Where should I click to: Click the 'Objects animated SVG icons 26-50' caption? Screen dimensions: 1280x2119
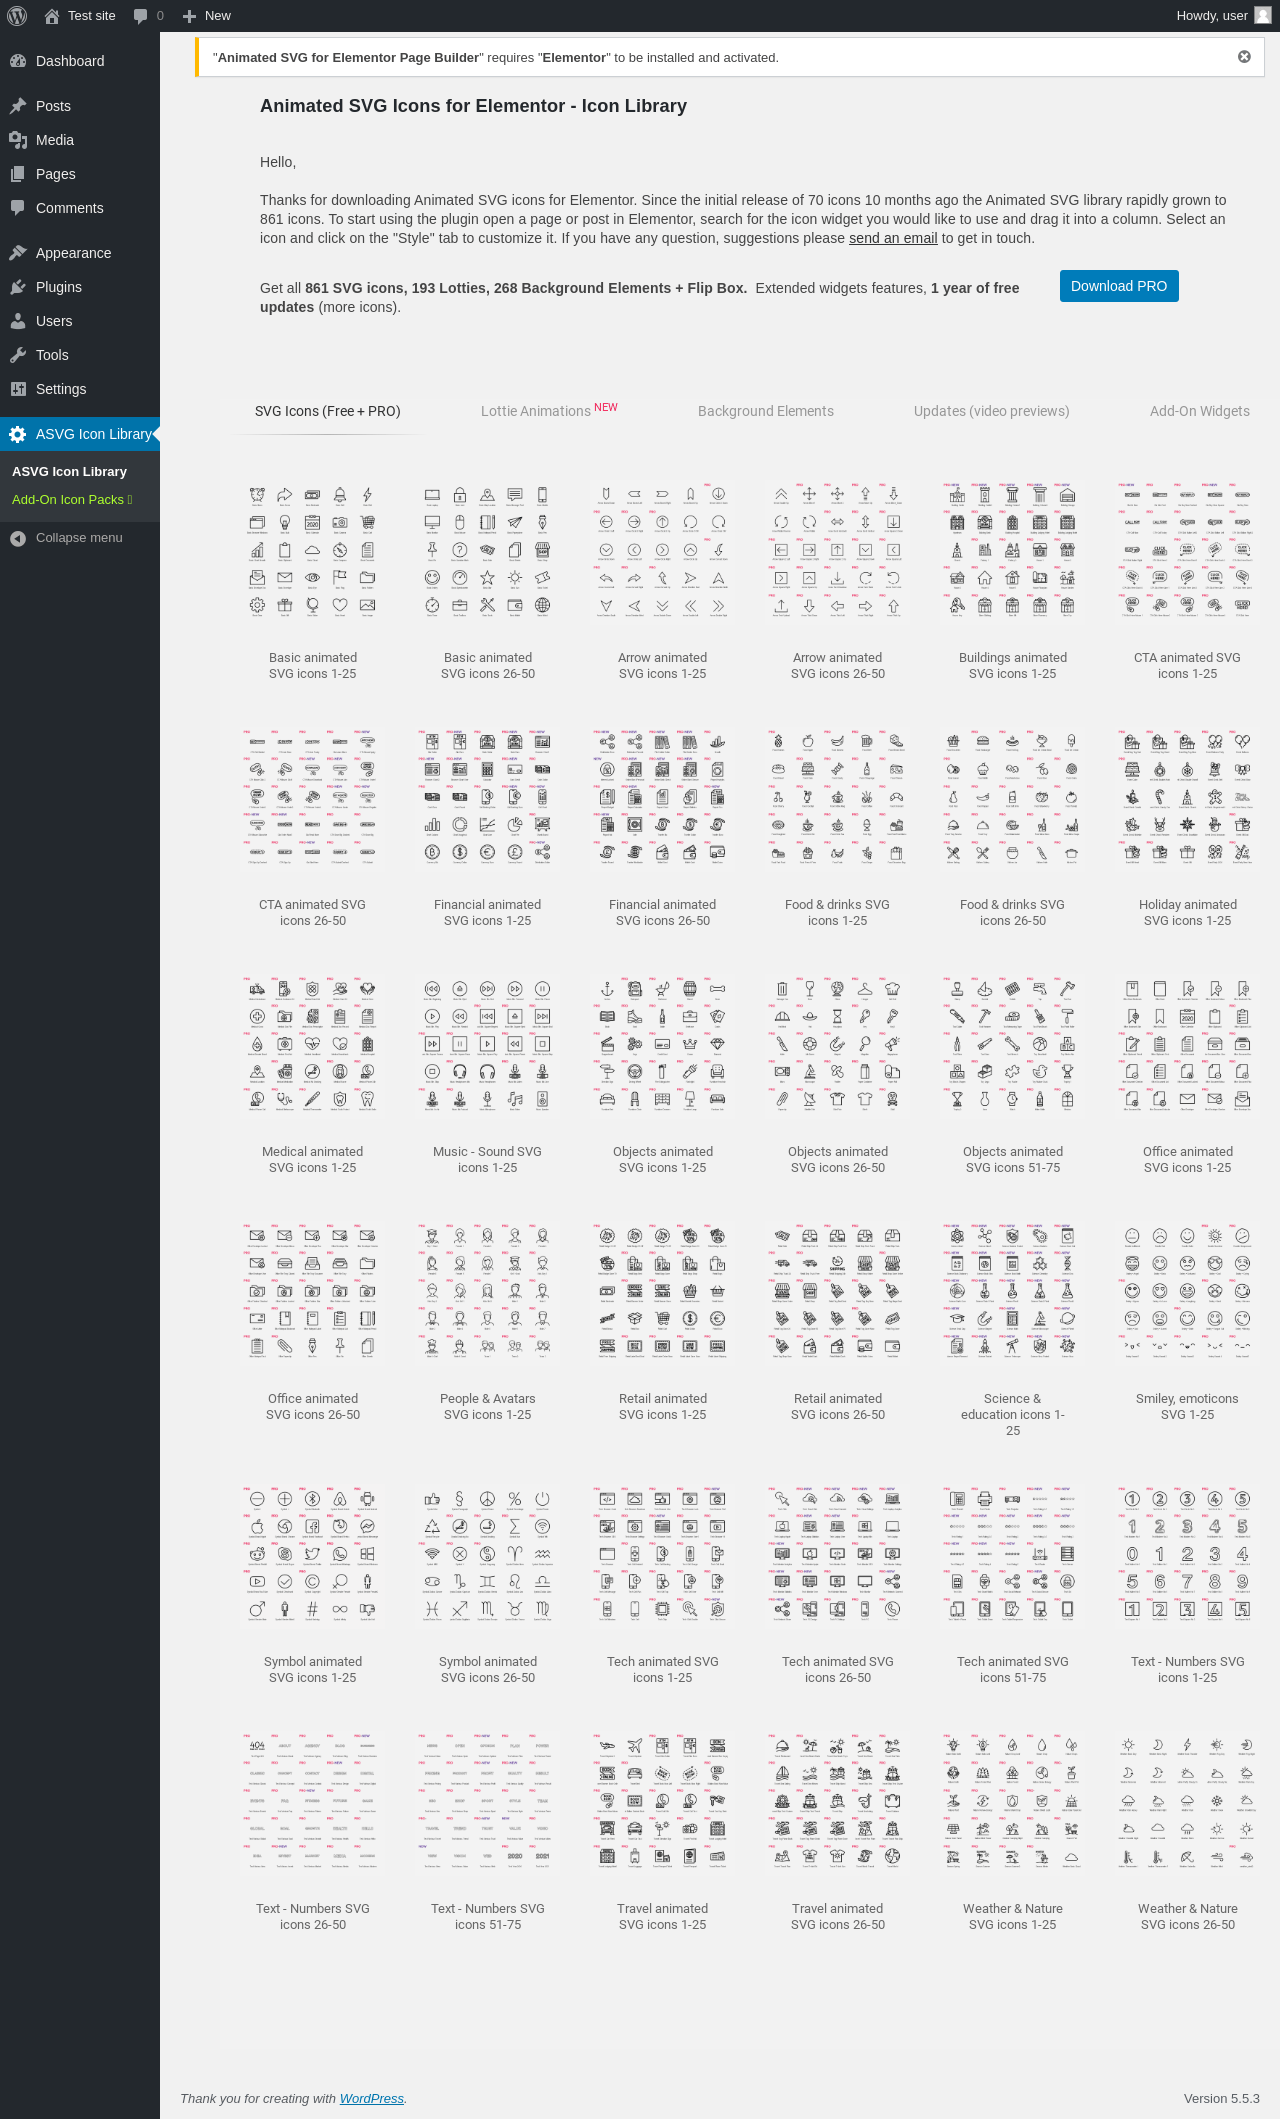838,1160
